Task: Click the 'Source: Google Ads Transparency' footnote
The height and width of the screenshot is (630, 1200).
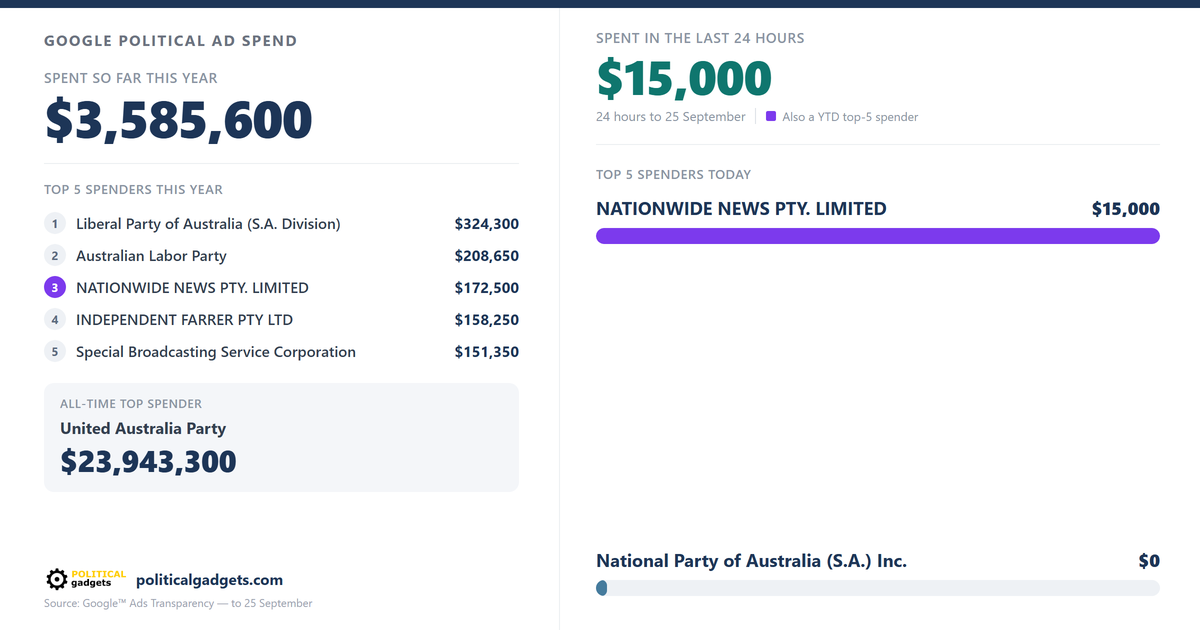Action: [x=178, y=603]
